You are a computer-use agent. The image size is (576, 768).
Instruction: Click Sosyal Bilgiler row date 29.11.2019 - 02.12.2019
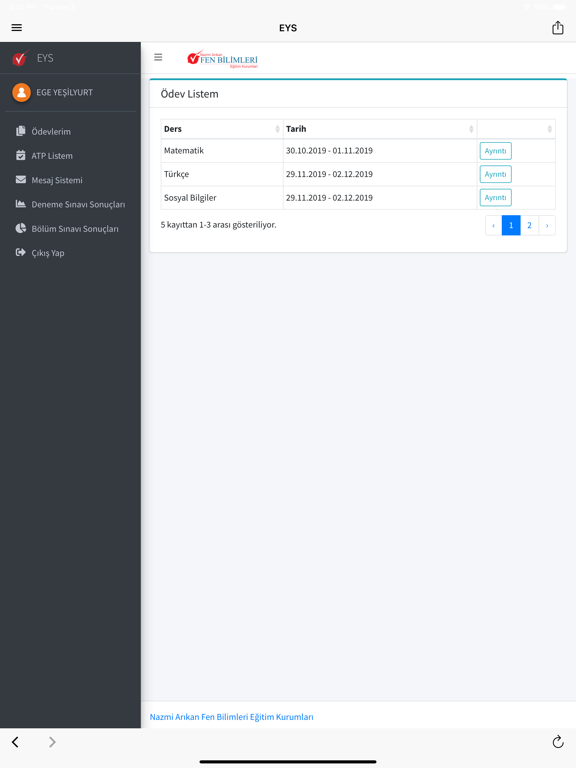(329, 198)
